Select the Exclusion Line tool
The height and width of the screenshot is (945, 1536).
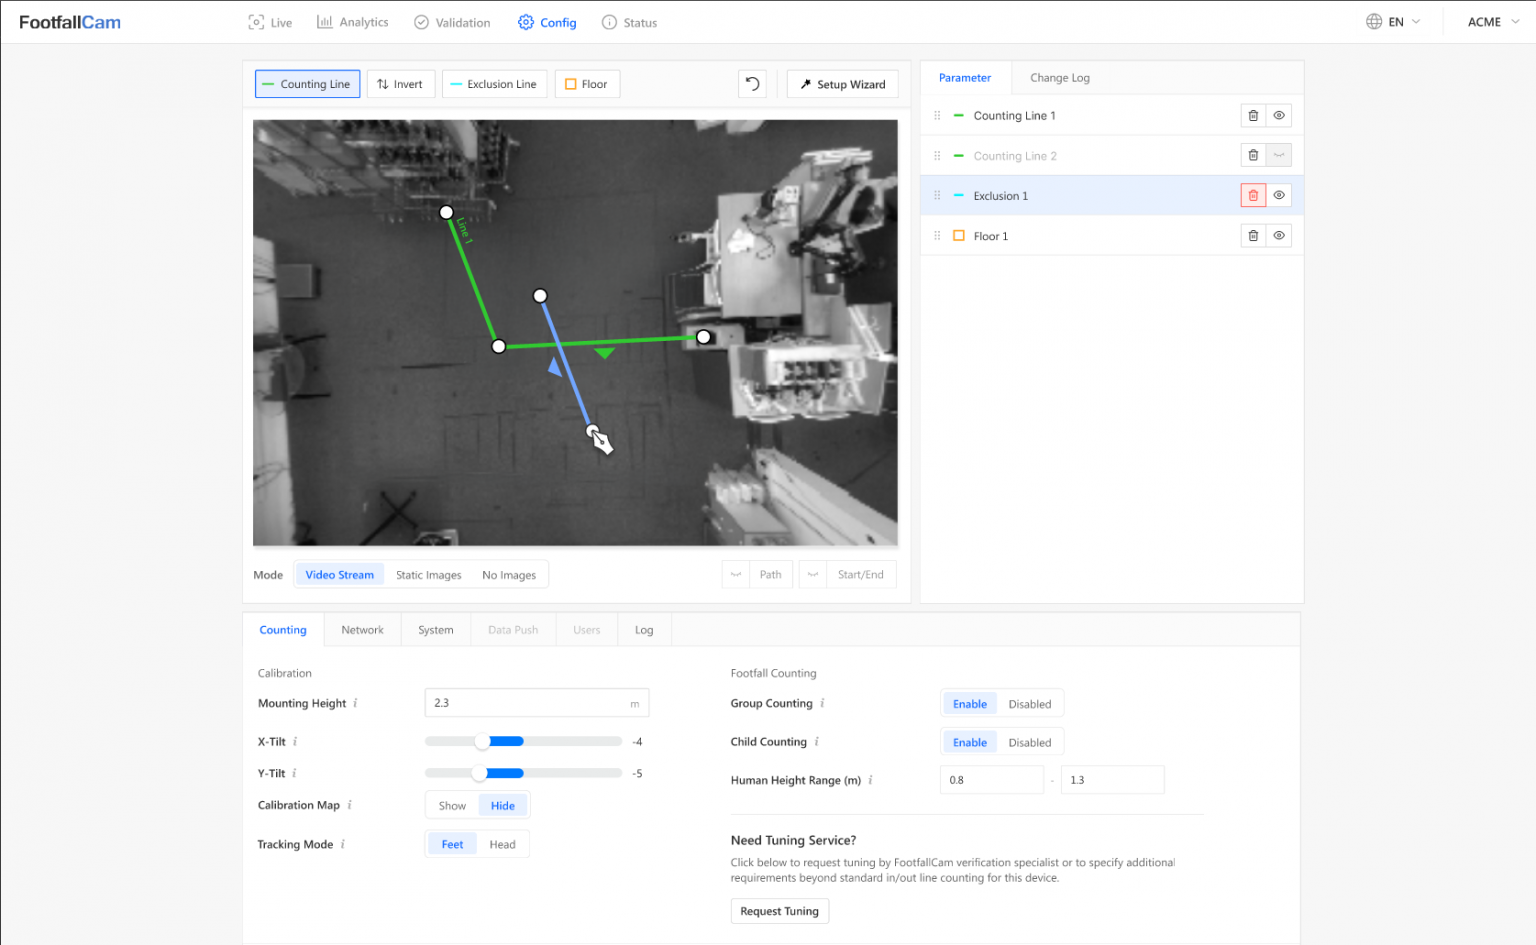(x=494, y=84)
